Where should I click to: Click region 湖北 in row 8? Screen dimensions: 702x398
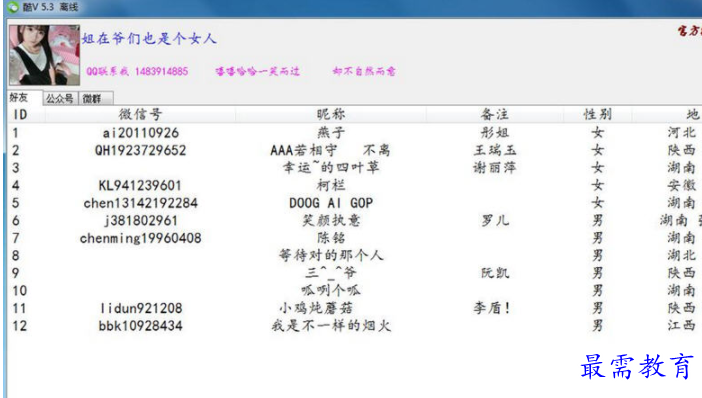(x=682, y=255)
